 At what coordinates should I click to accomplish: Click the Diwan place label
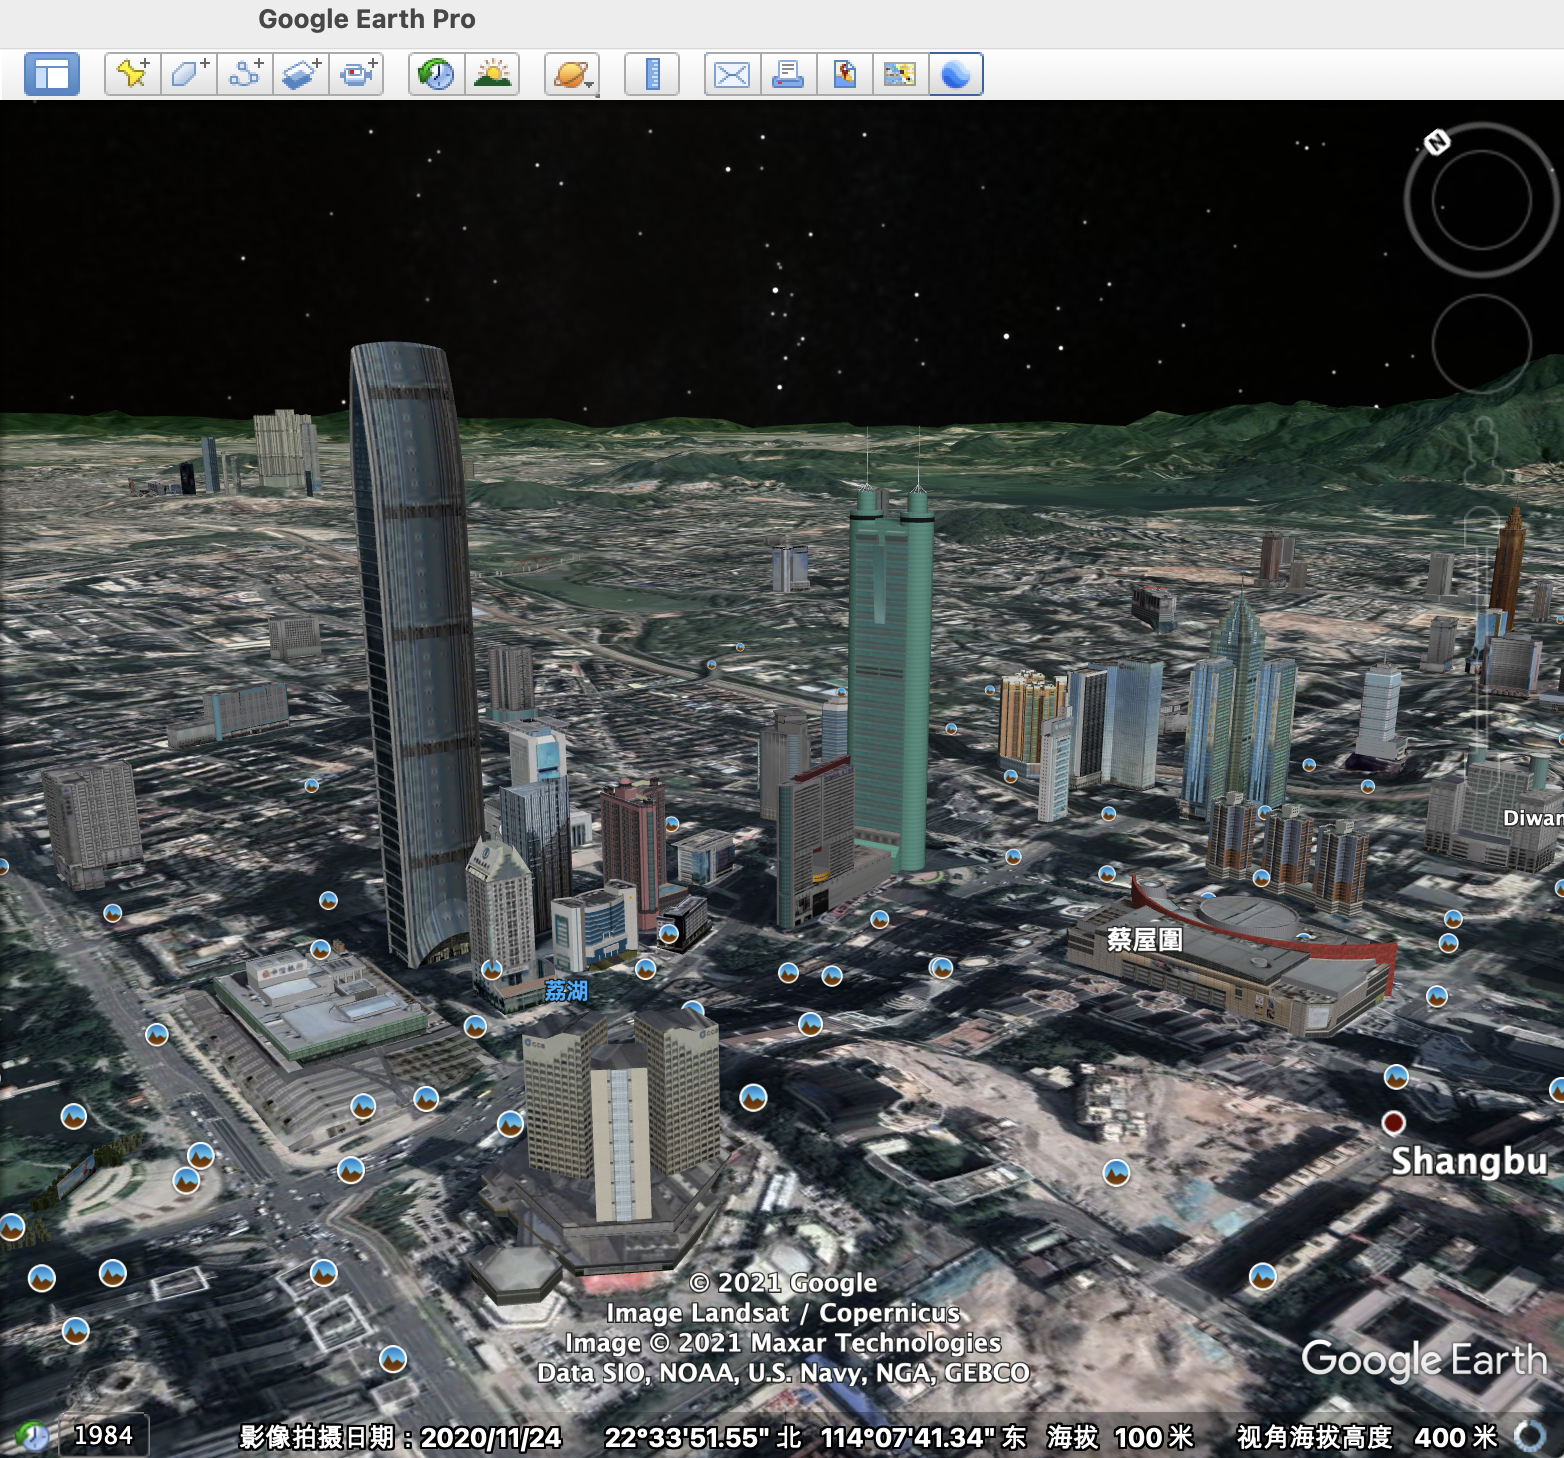pos(1533,818)
